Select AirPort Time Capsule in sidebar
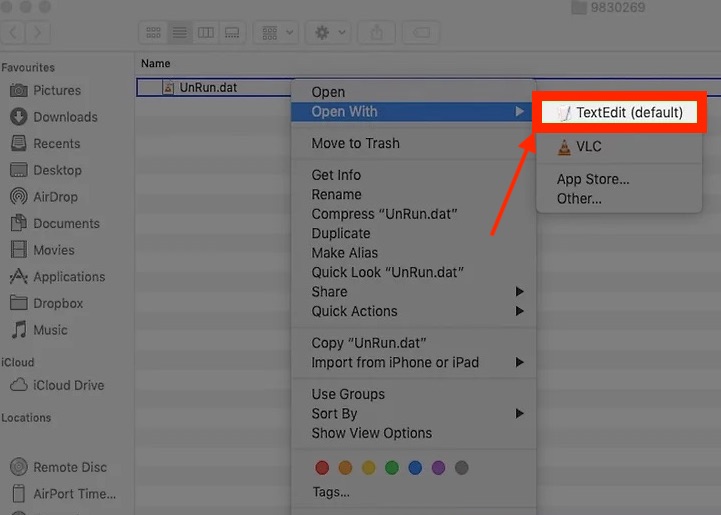The image size is (721, 515). click(x=63, y=494)
